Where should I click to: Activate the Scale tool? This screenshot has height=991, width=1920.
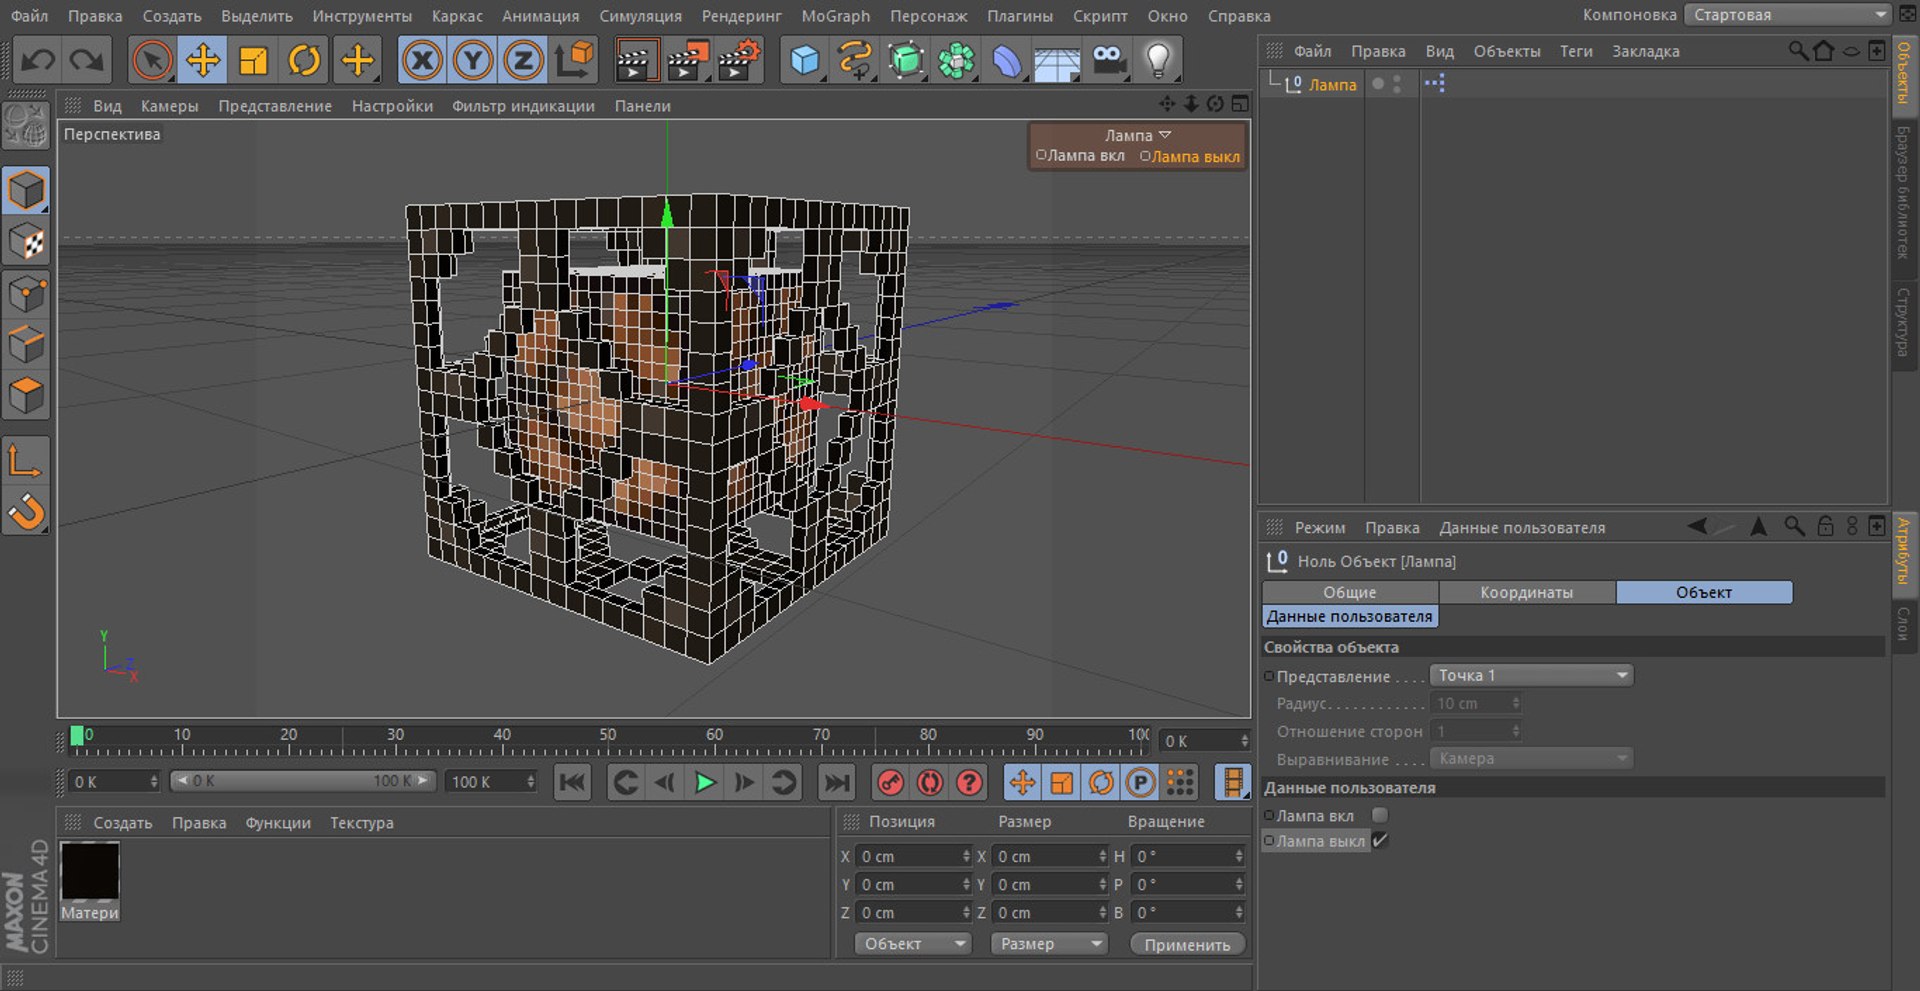click(x=253, y=61)
